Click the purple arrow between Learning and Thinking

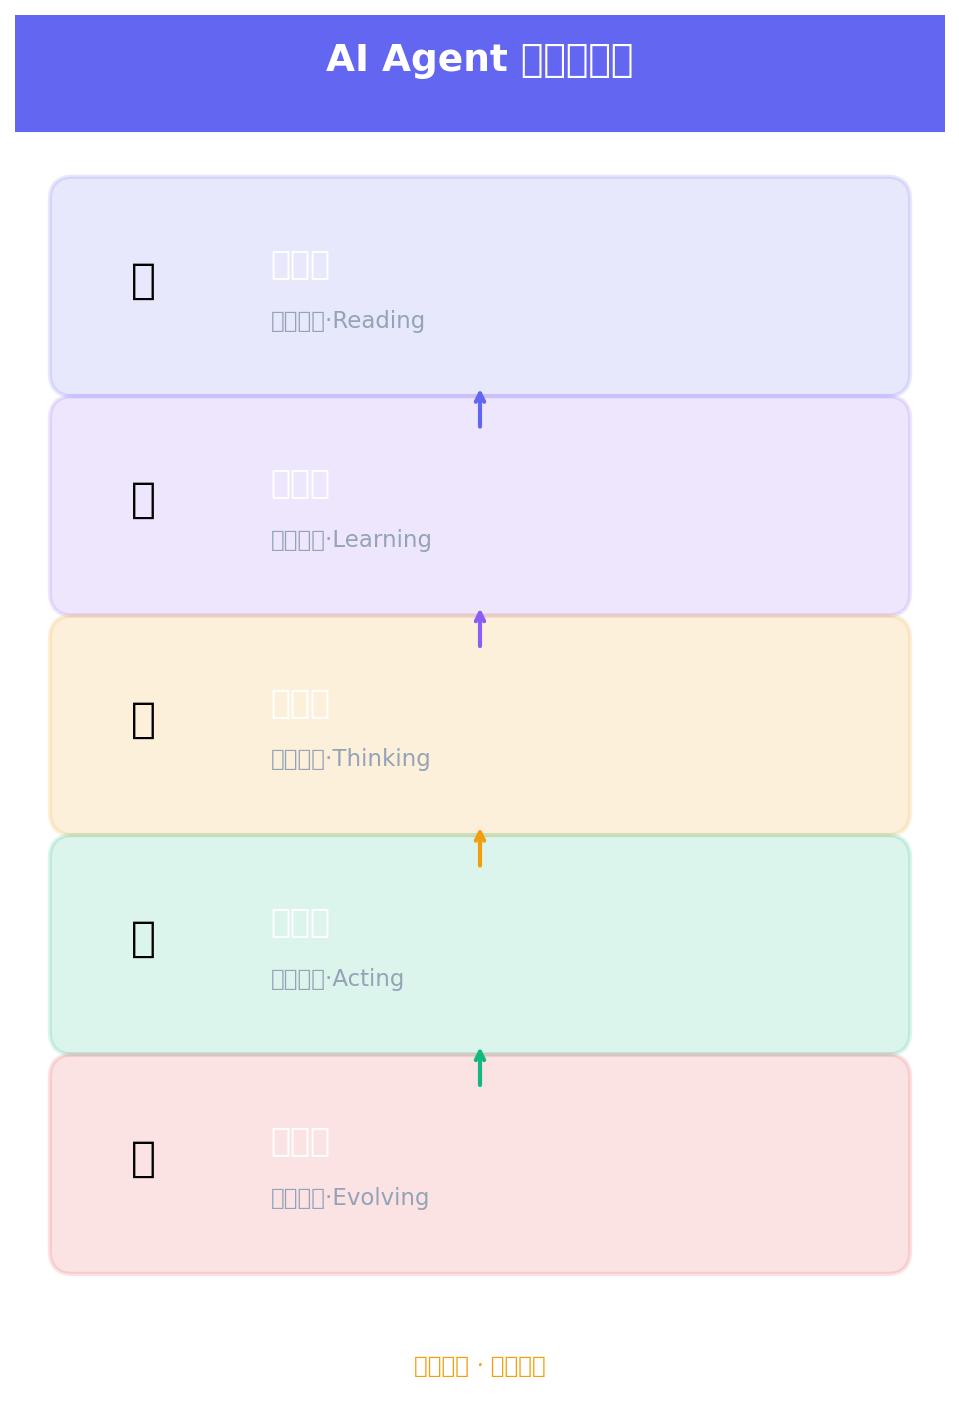(x=480, y=629)
